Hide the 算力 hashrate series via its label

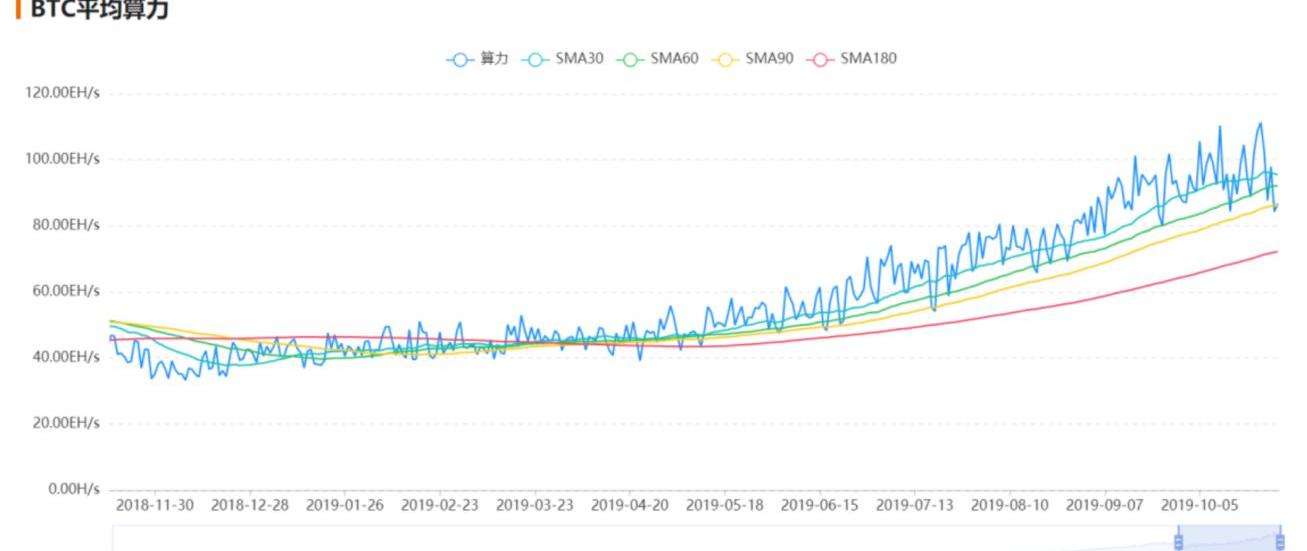[494, 59]
